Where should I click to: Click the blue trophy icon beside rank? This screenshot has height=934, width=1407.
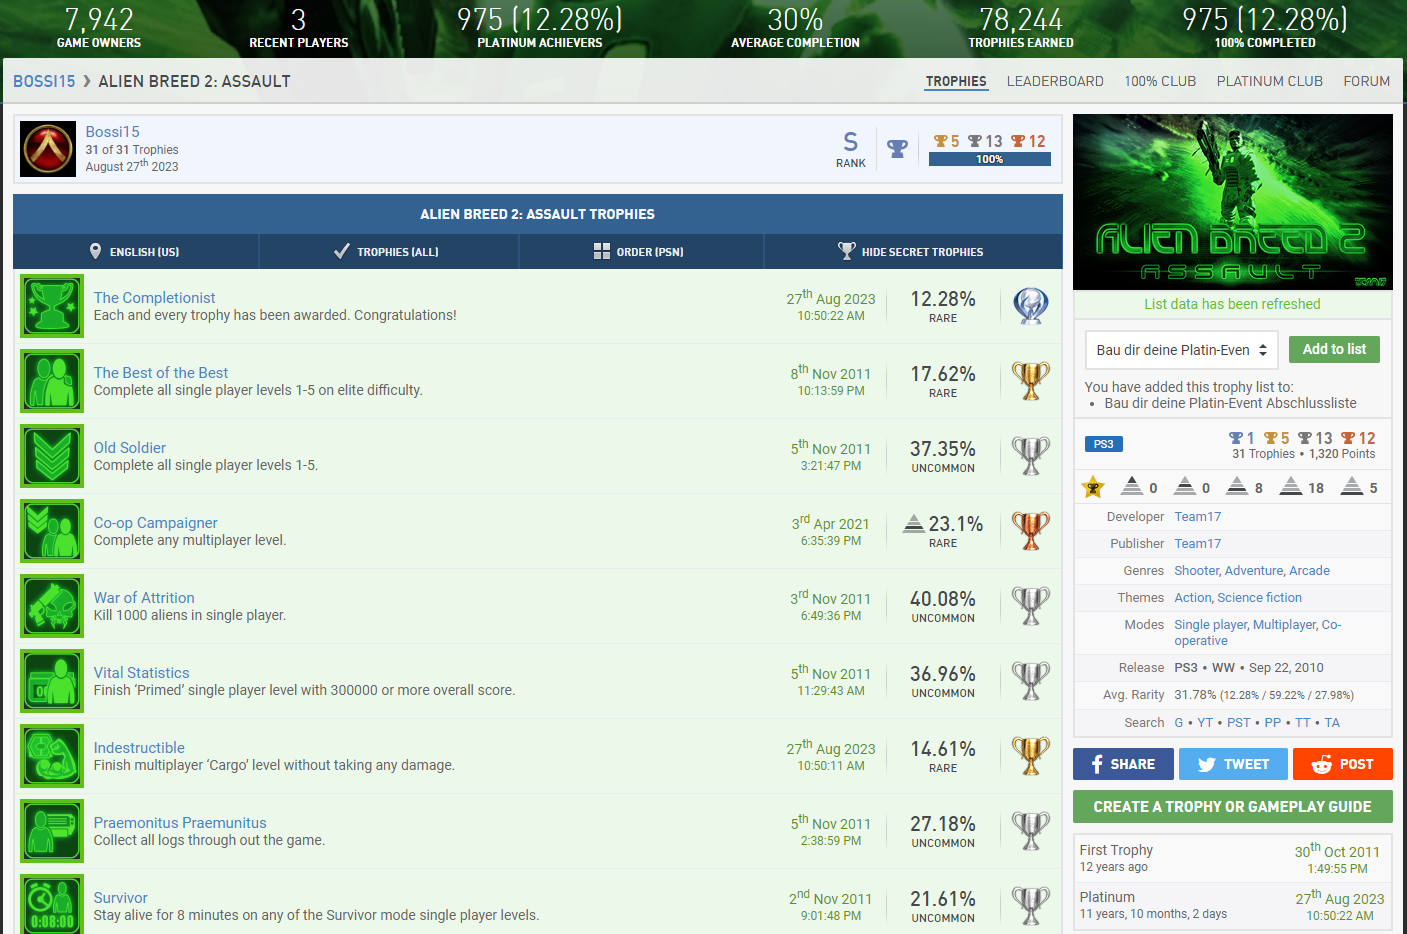click(897, 149)
